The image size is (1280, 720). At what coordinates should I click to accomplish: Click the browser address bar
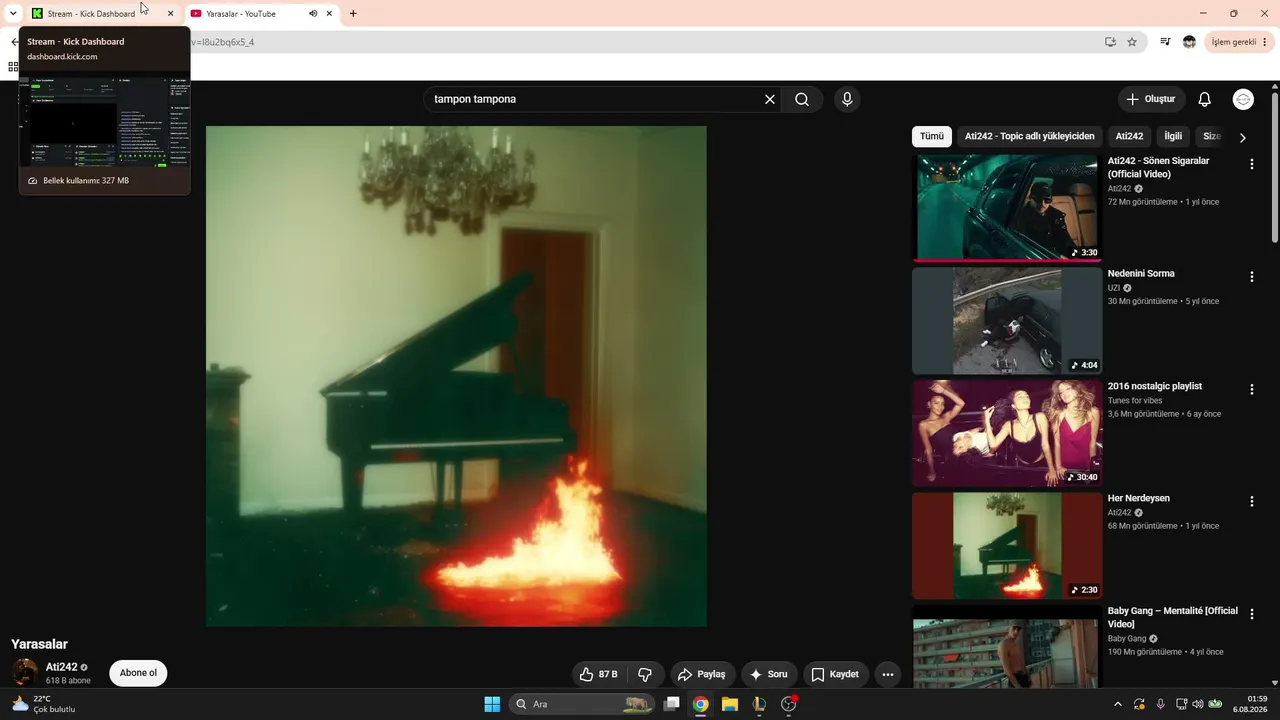tap(640, 42)
